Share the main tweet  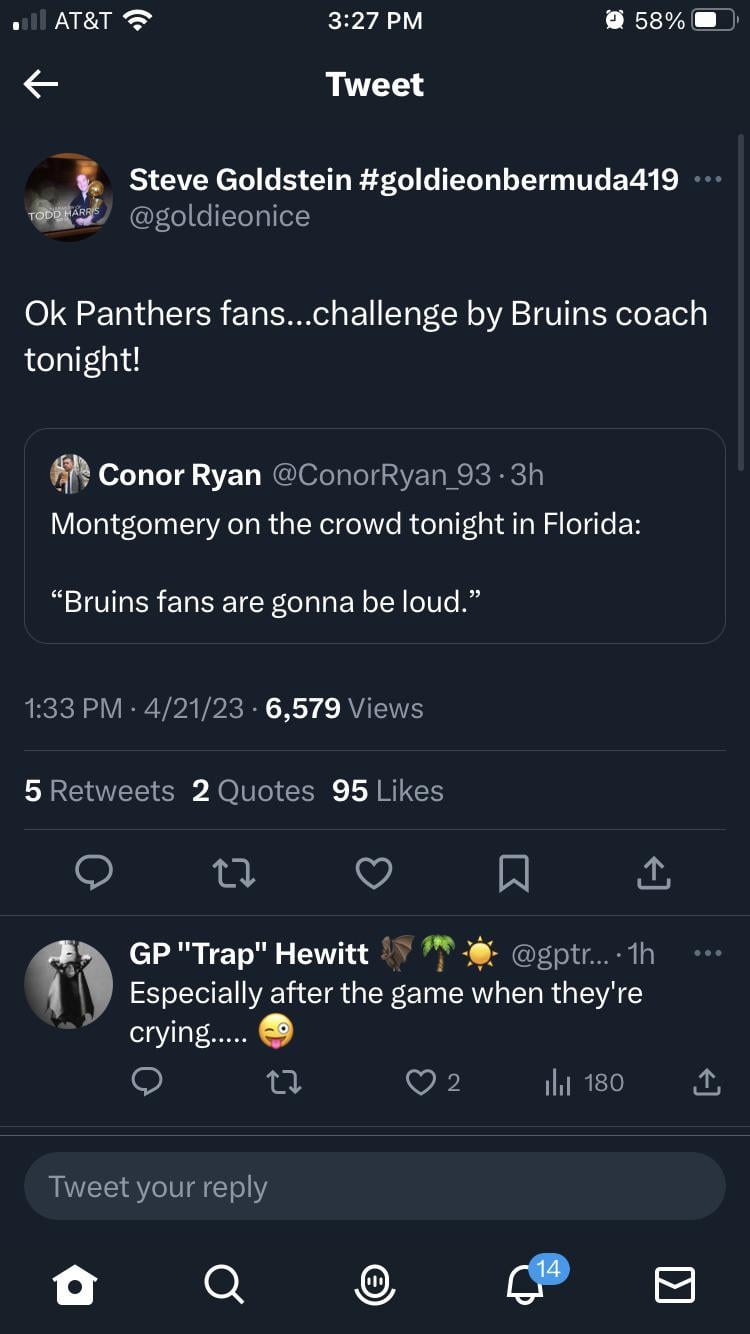coord(653,873)
